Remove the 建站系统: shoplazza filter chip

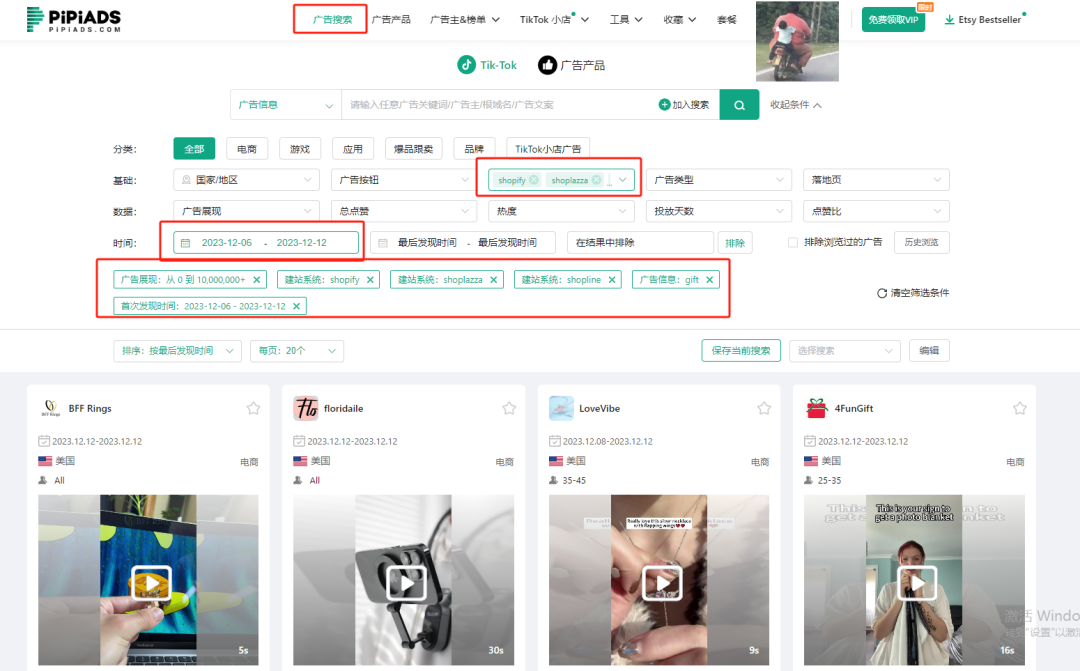(493, 280)
